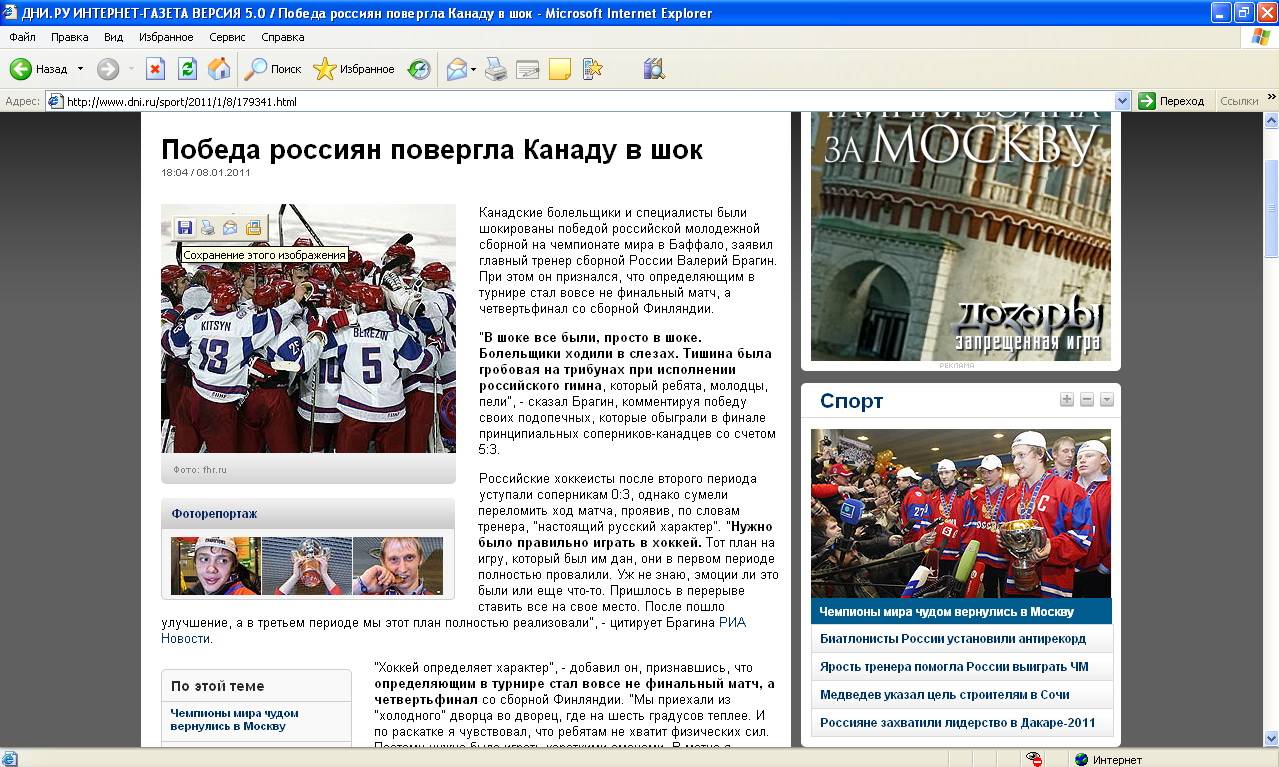Open the Поиск search panel

273,69
